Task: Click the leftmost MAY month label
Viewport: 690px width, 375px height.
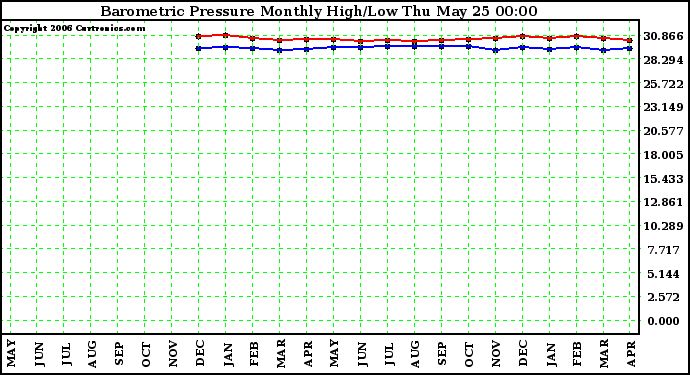Action: (11, 353)
